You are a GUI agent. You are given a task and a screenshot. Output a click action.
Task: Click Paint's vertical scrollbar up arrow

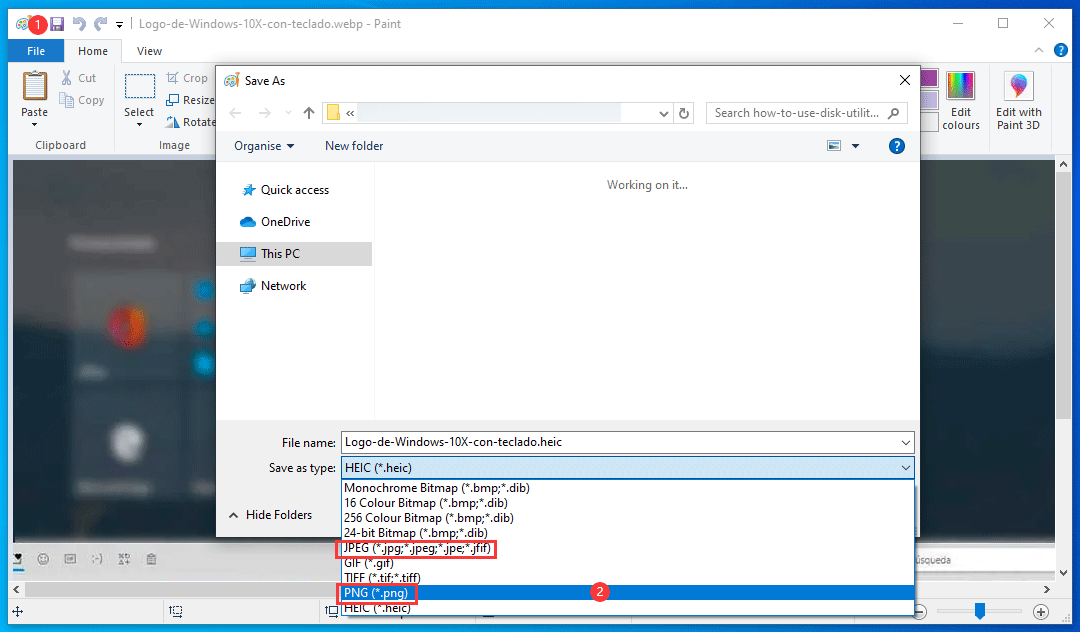click(1063, 165)
